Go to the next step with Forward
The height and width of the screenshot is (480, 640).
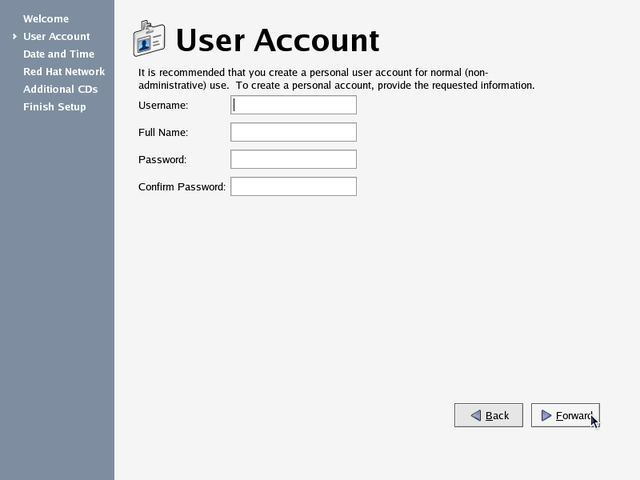pos(565,416)
